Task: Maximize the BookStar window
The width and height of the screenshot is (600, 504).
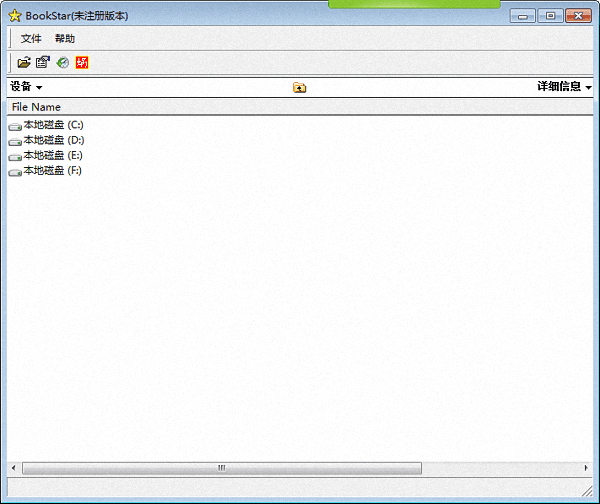Action: tap(550, 16)
